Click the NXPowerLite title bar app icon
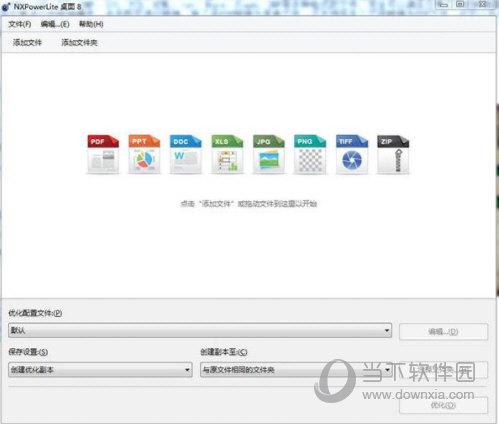This screenshot has width=499, height=424. pyautogui.click(x=6, y=6)
